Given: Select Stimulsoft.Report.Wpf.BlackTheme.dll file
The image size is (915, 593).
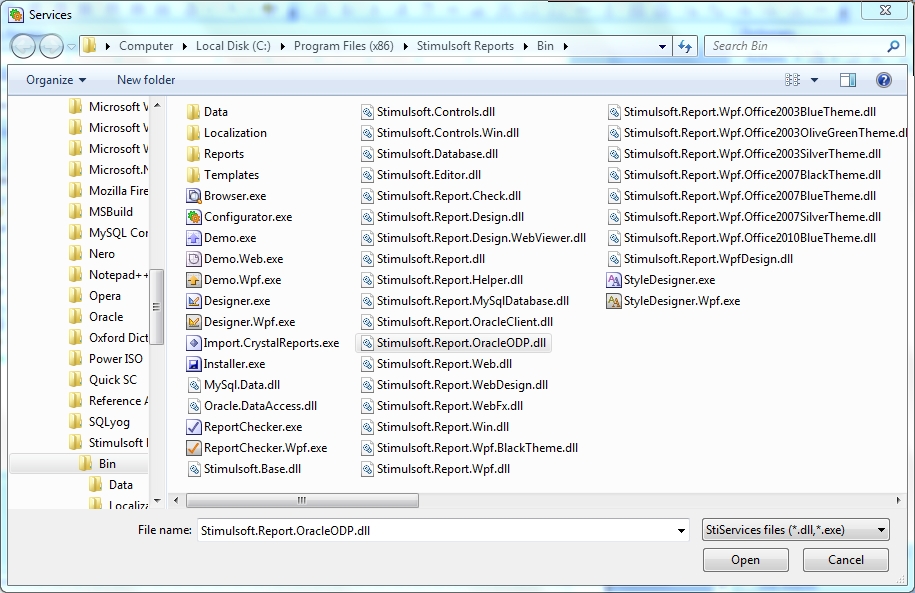Looking at the screenshot, I should click(470, 448).
